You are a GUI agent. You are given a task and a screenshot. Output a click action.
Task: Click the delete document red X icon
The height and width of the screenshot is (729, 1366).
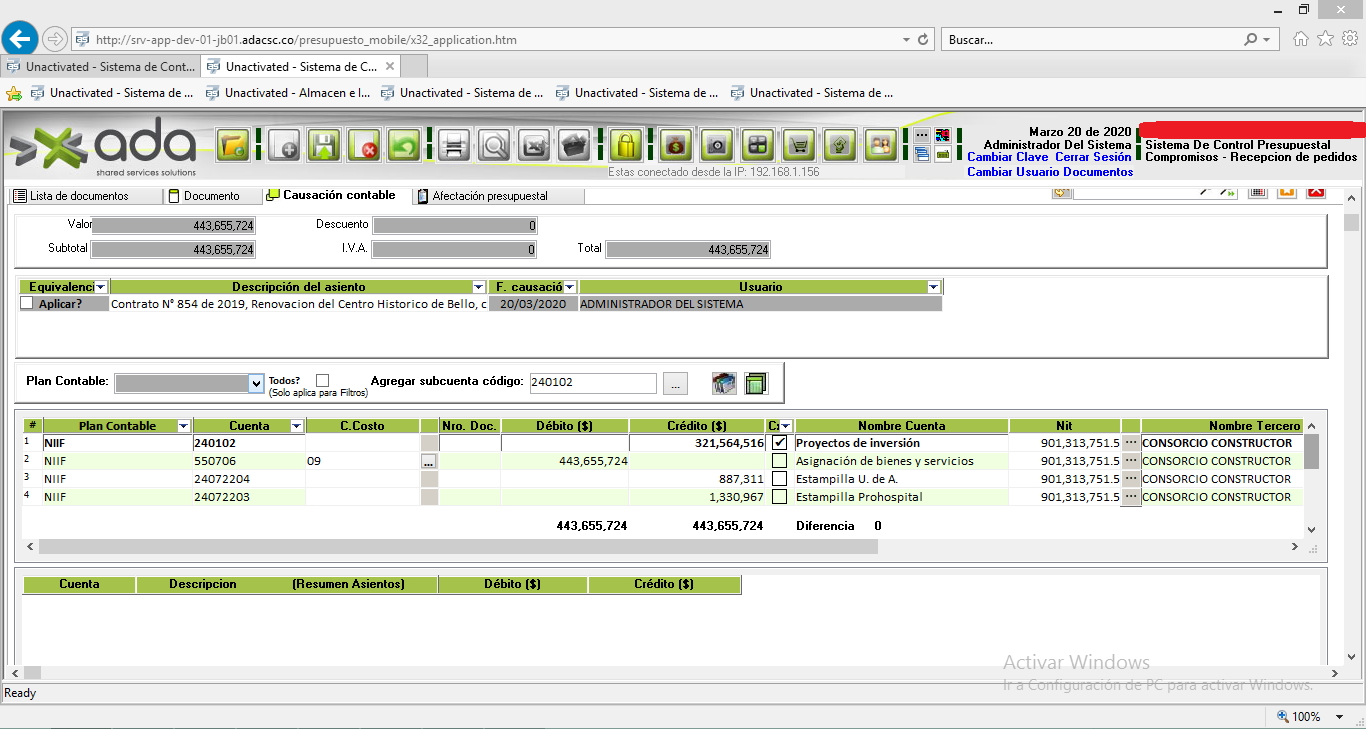(x=364, y=146)
